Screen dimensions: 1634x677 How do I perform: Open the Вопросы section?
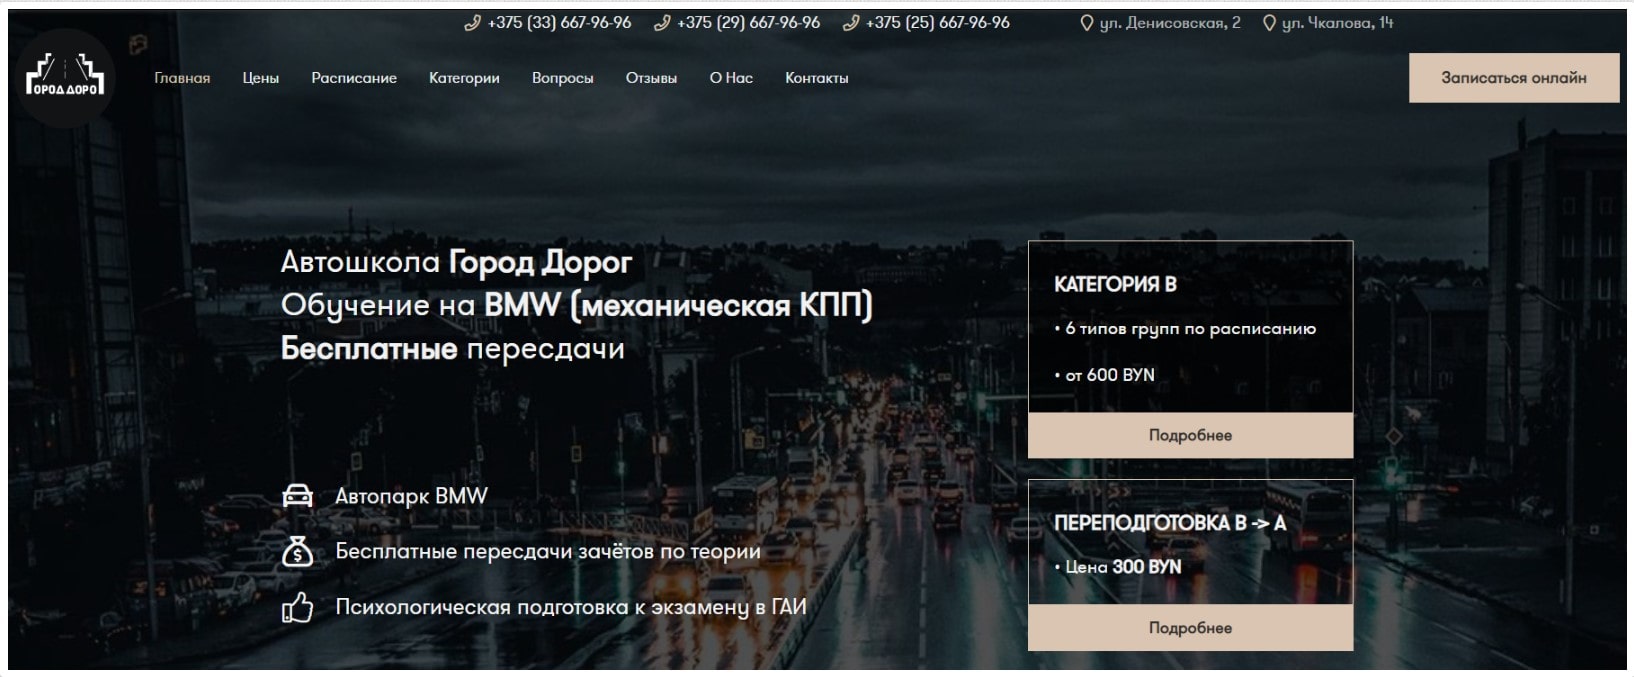[562, 78]
